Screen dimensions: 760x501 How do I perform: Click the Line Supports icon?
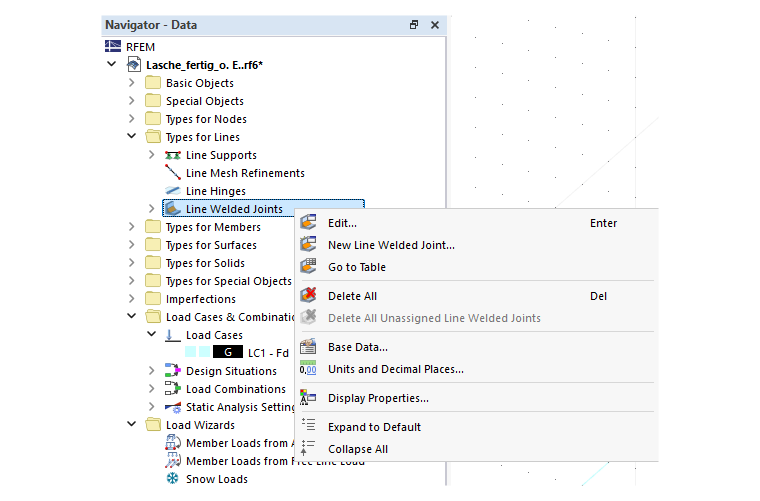[x=173, y=155]
